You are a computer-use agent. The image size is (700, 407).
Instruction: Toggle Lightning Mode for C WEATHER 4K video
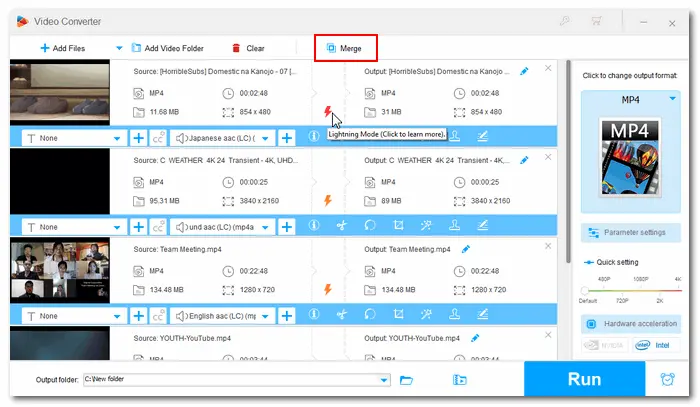click(x=328, y=200)
